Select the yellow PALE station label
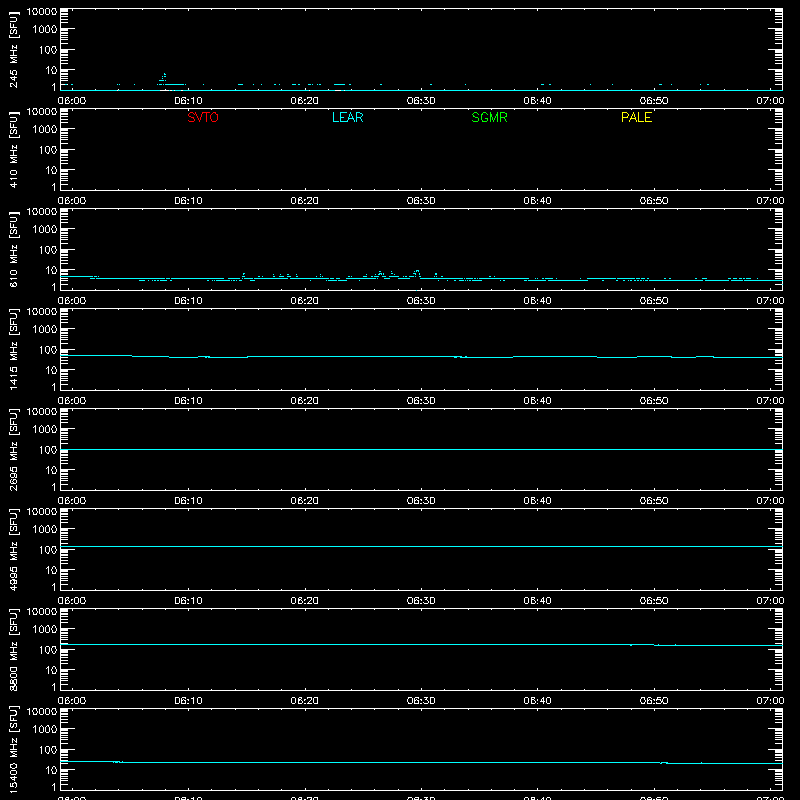 (x=636, y=117)
